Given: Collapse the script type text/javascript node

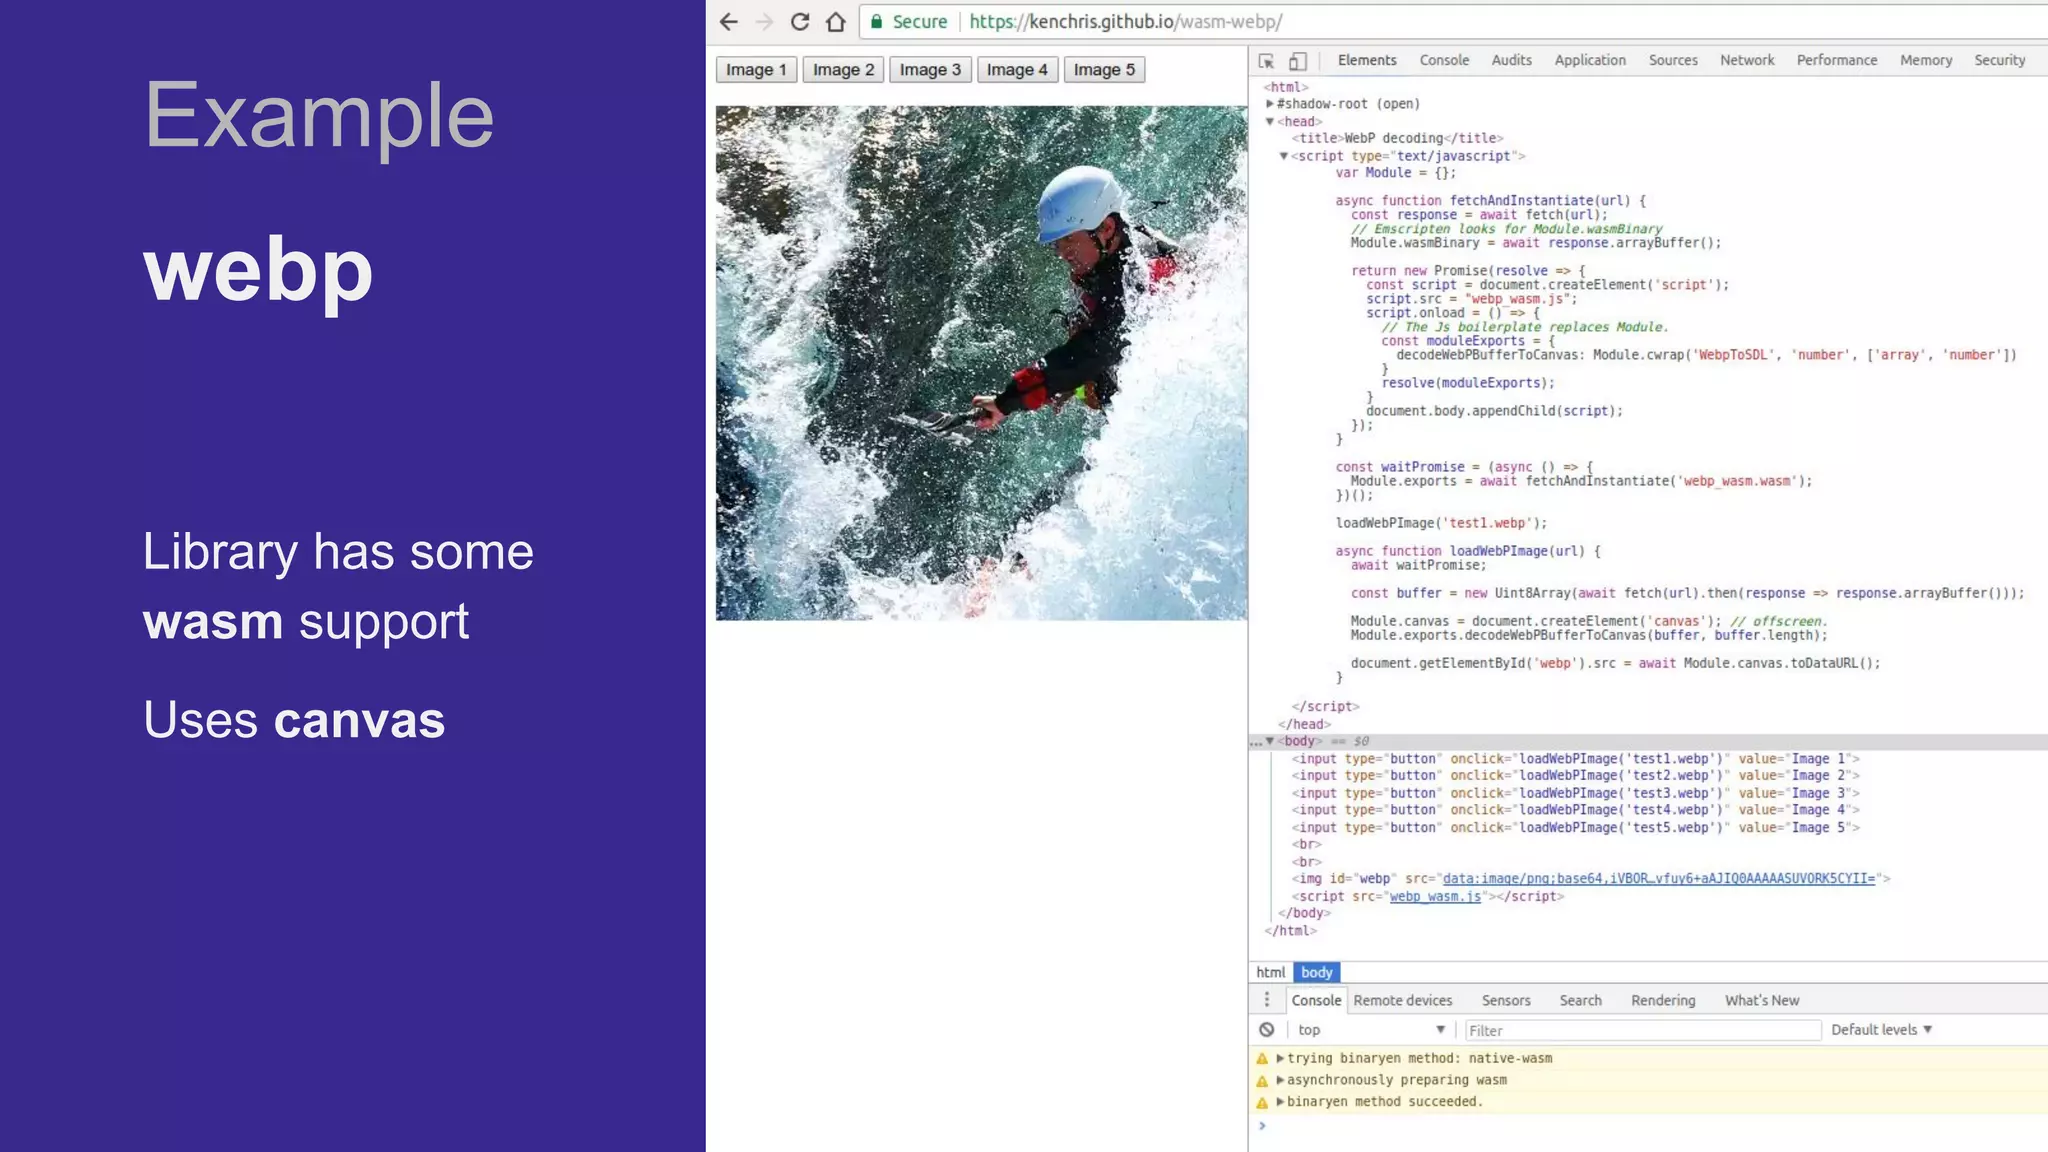Looking at the screenshot, I should pos(1284,156).
